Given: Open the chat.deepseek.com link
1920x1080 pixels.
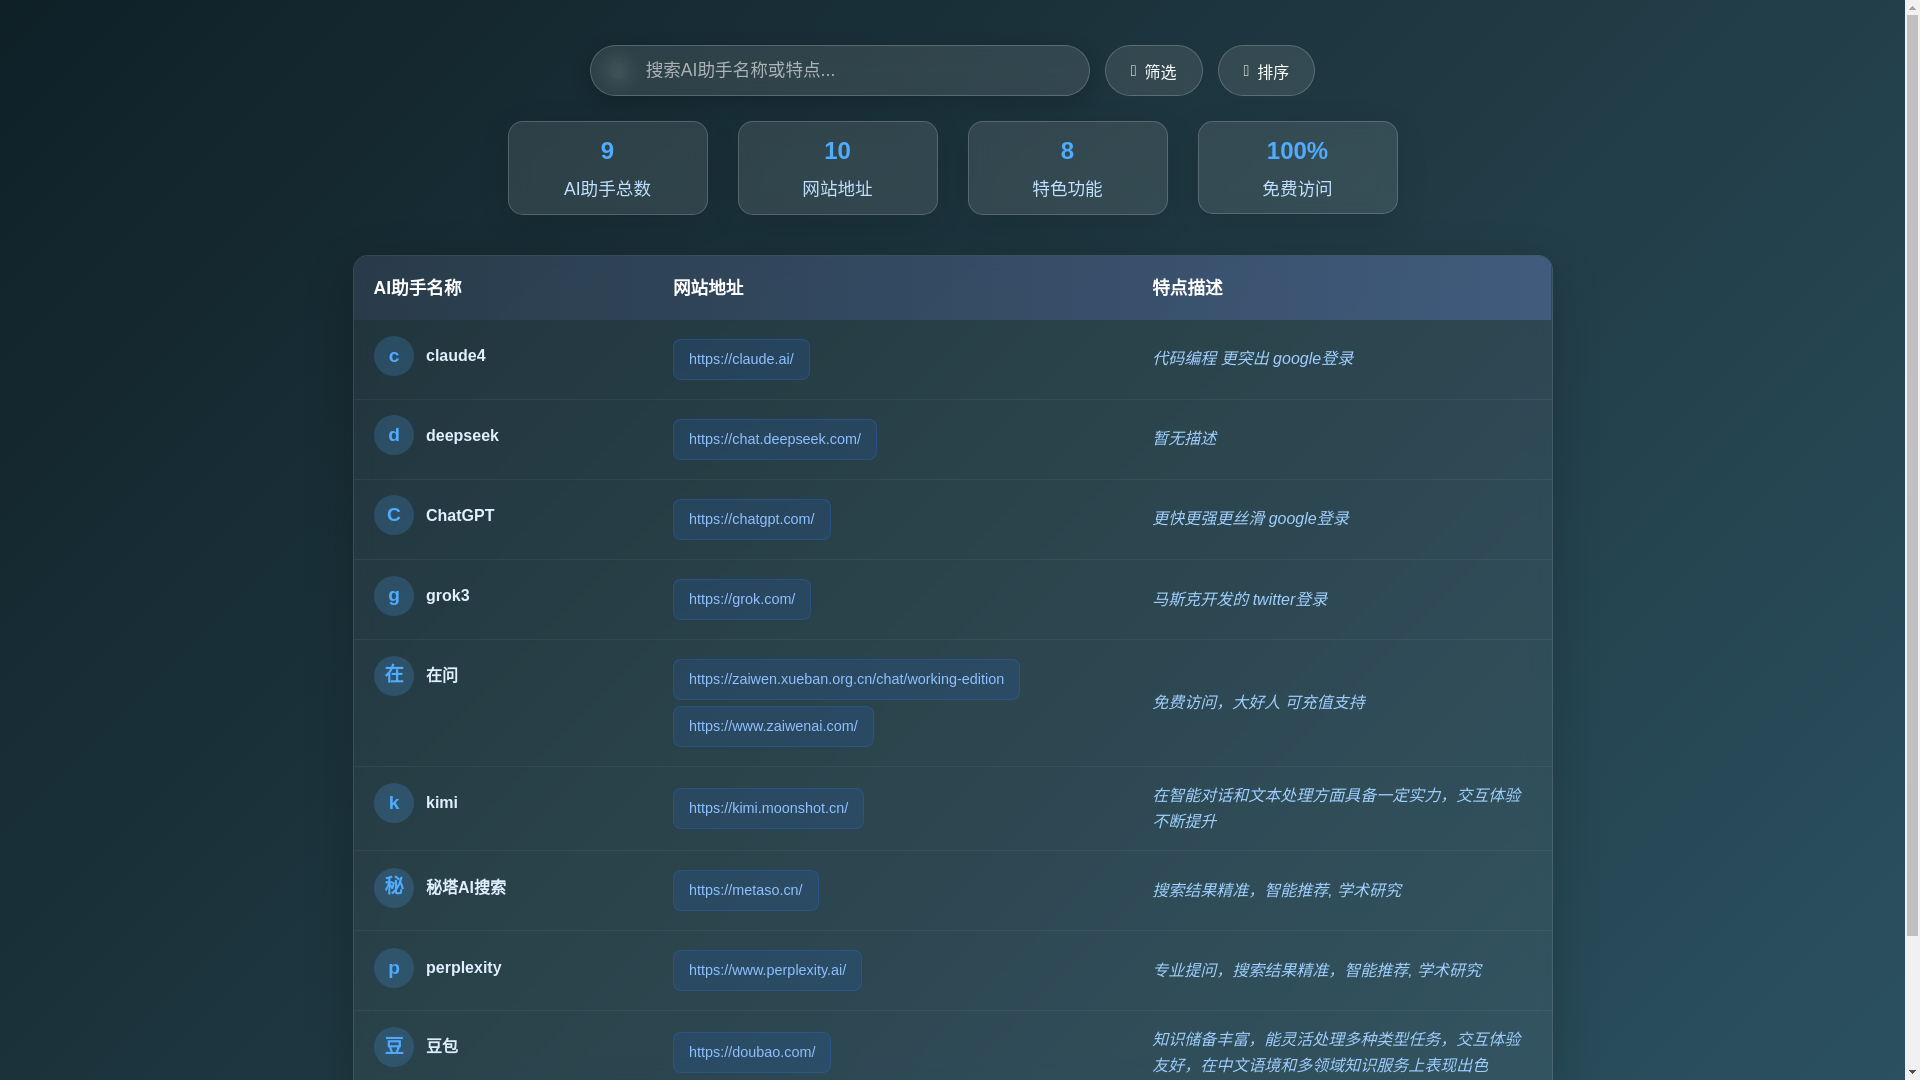Looking at the screenshot, I should point(774,439).
